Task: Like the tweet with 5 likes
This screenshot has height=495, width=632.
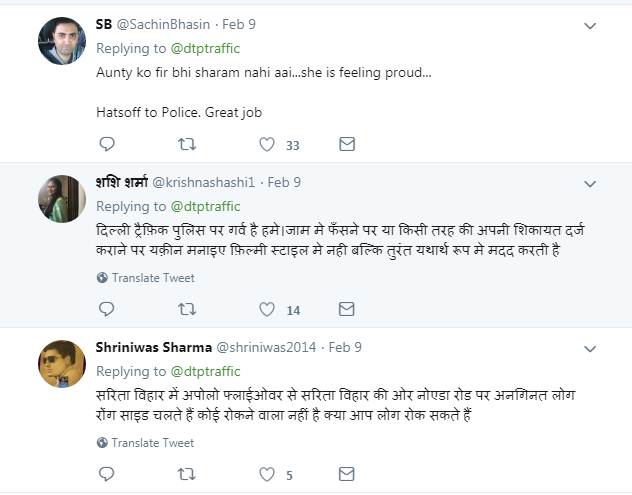Action: (x=267, y=475)
